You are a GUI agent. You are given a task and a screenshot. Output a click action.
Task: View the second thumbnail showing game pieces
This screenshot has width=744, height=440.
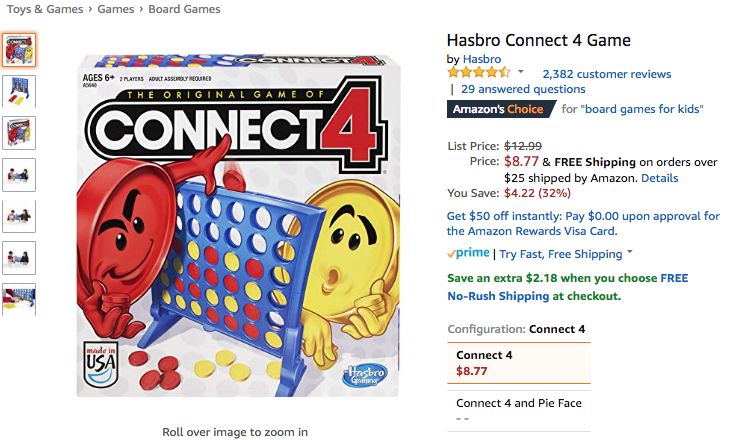pyautogui.click(x=20, y=91)
